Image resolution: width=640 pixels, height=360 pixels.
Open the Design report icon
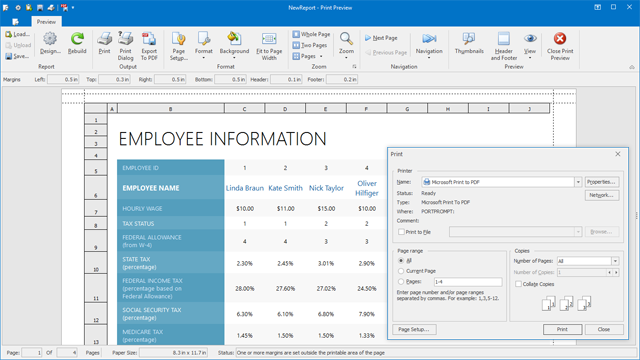(50, 39)
